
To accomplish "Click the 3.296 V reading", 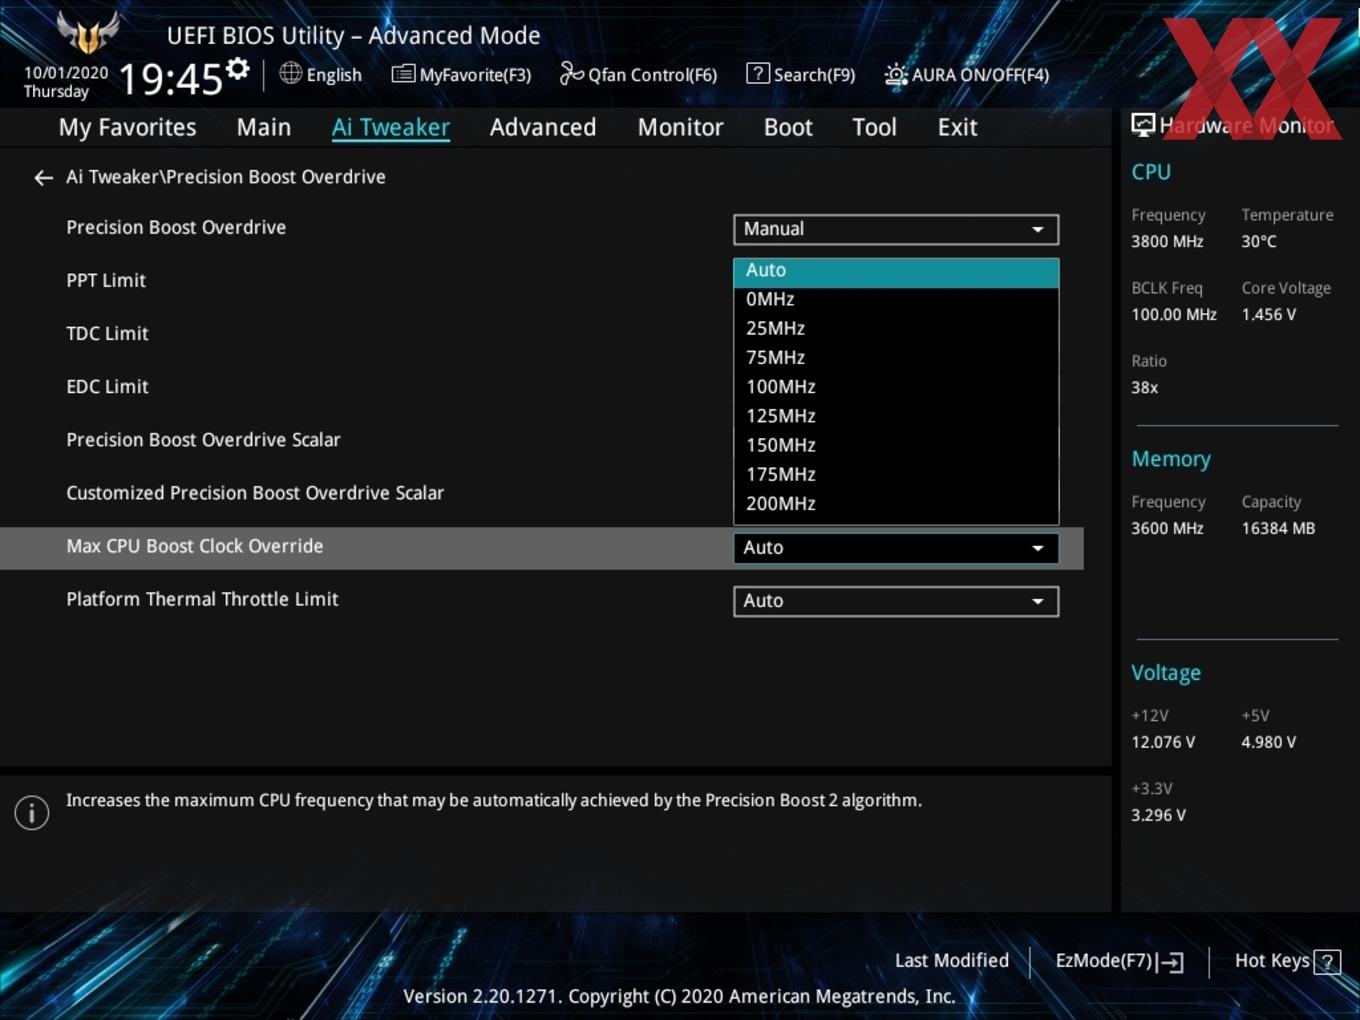I will point(1158,816).
